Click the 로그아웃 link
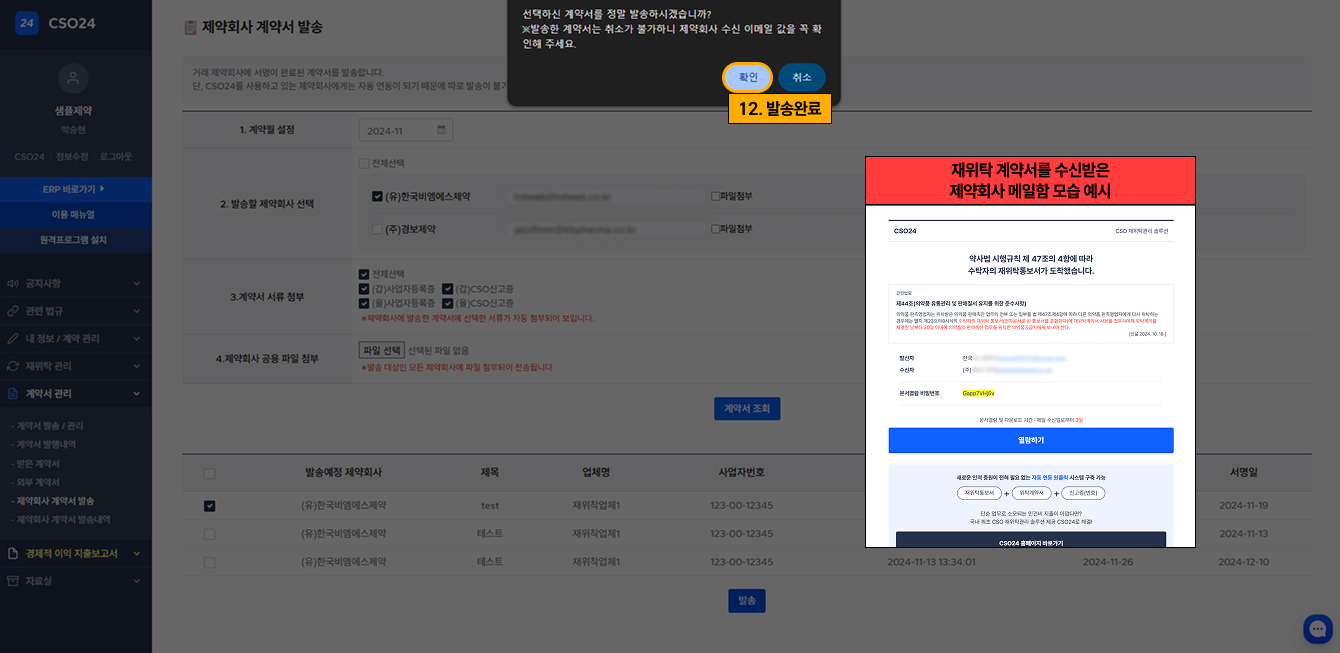This screenshot has width=1340, height=653. (x=115, y=157)
